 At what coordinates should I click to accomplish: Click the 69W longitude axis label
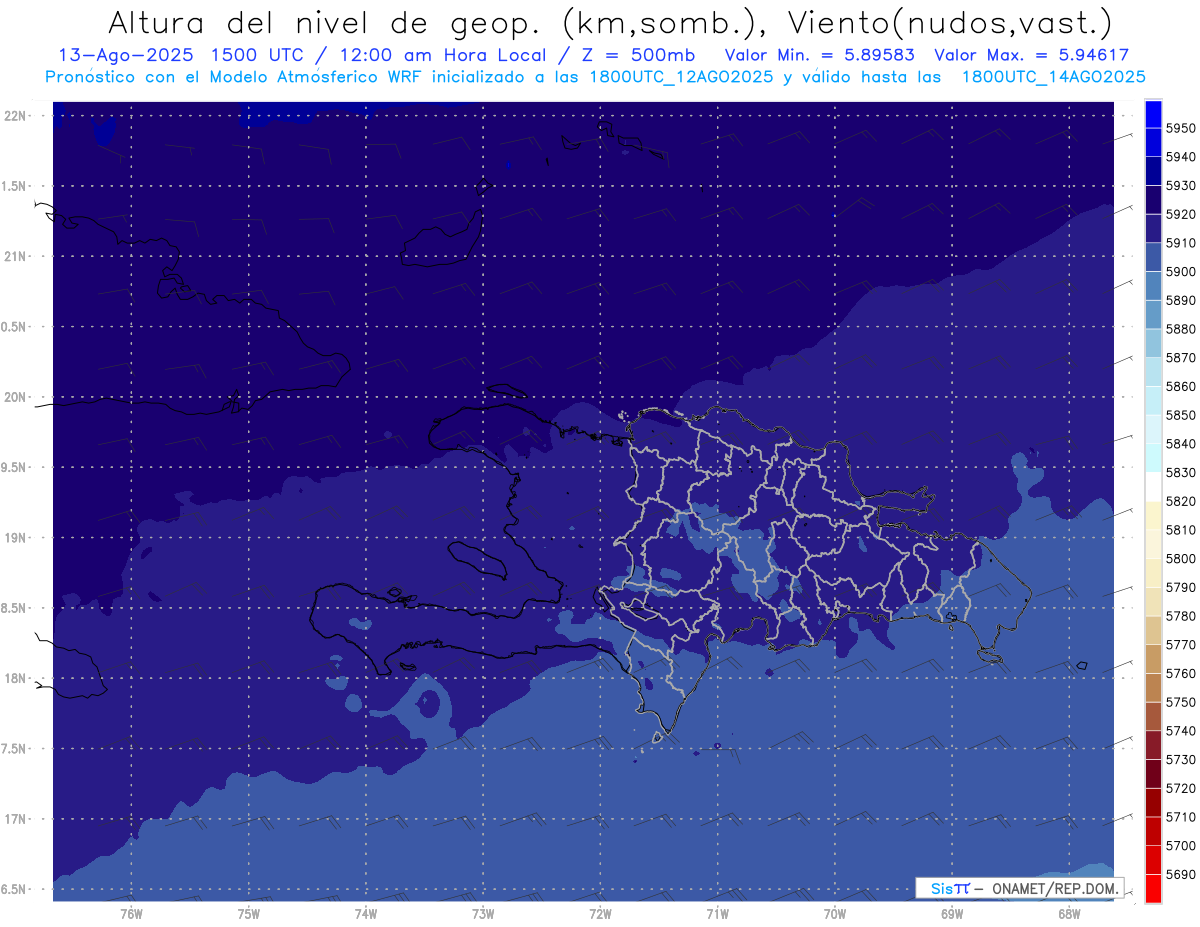pos(952,913)
